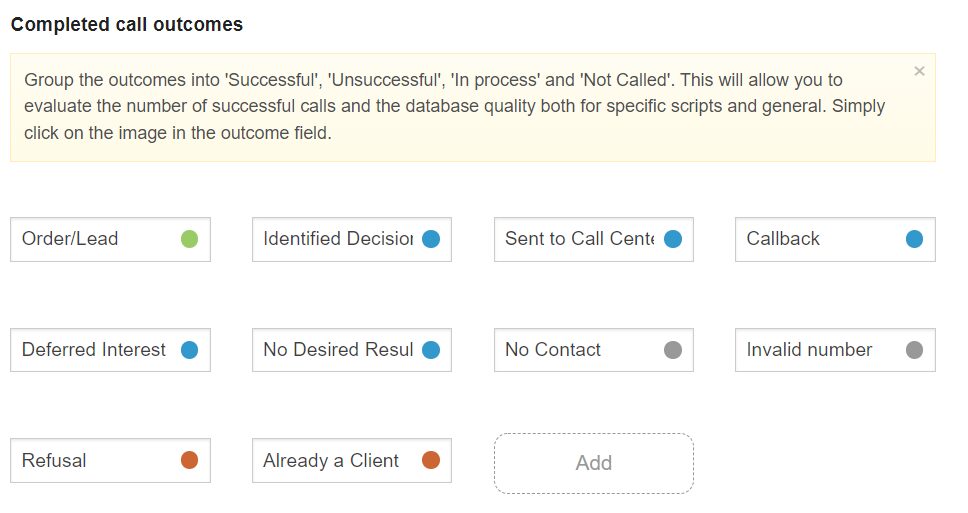Screen dimensions: 968x513
Task: Click the gray dot on No Contact
Action: click(673, 350)
